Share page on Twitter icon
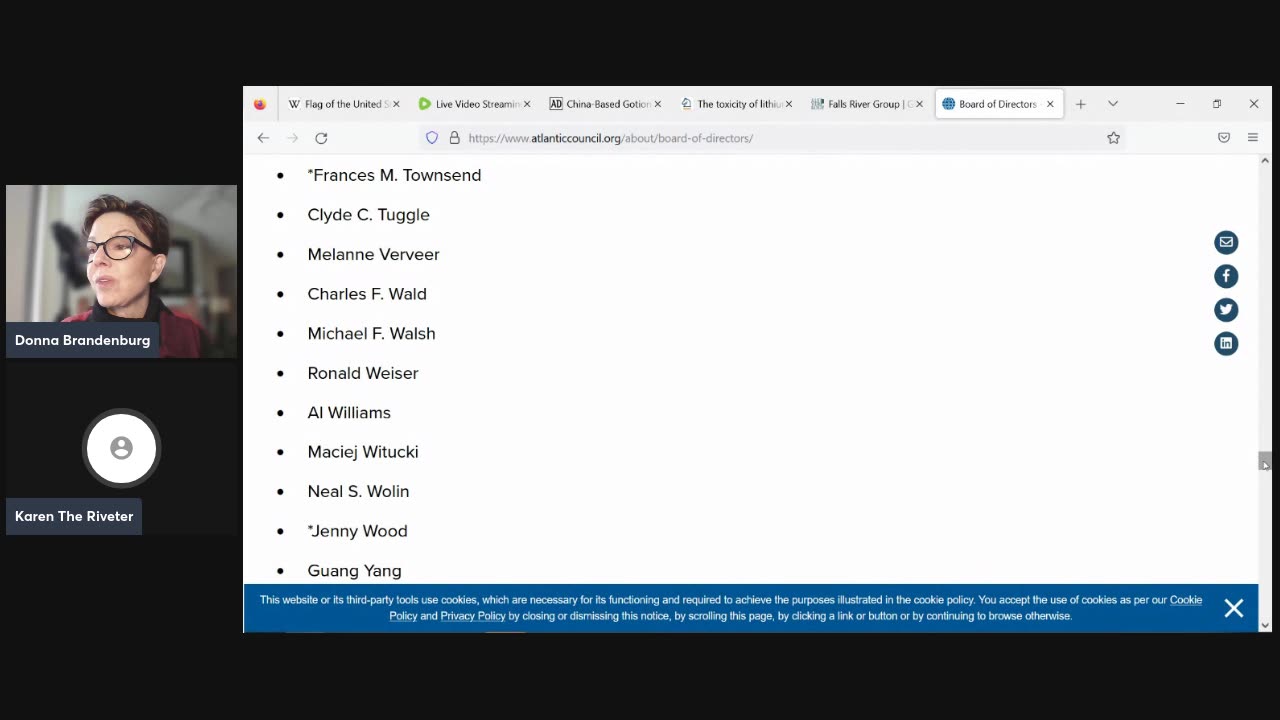Screen dimensions: 1280x720 click(x=1226, y=310)
